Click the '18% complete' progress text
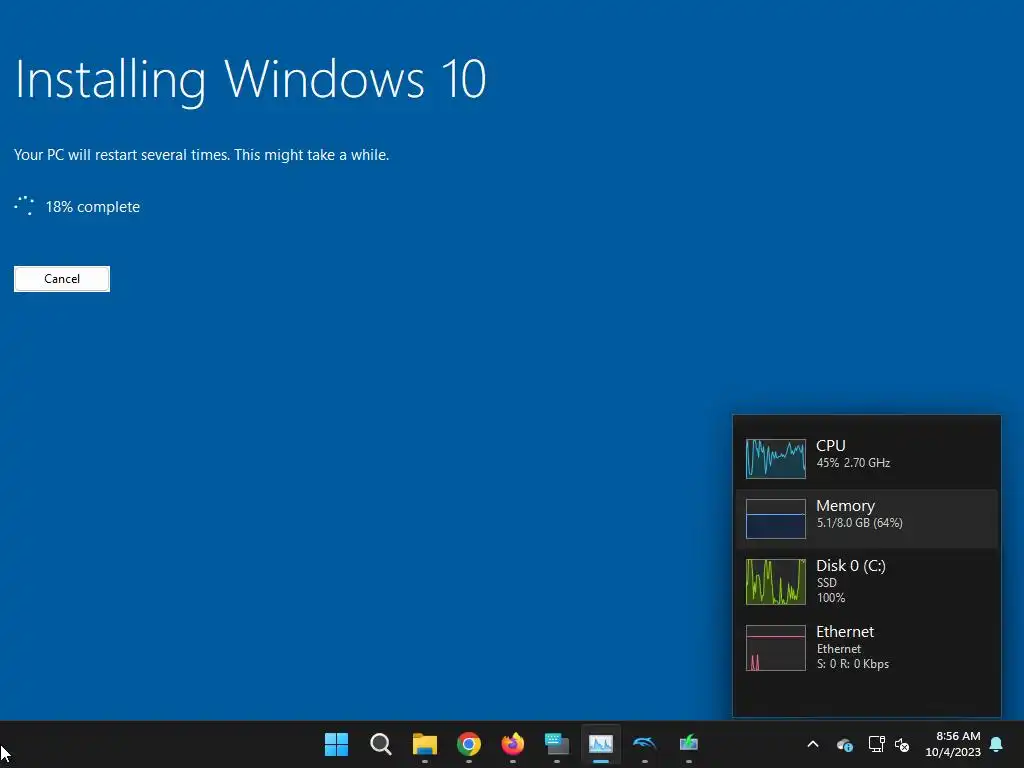The width and height of the screenshot is (1024, 768). point(93,207)
